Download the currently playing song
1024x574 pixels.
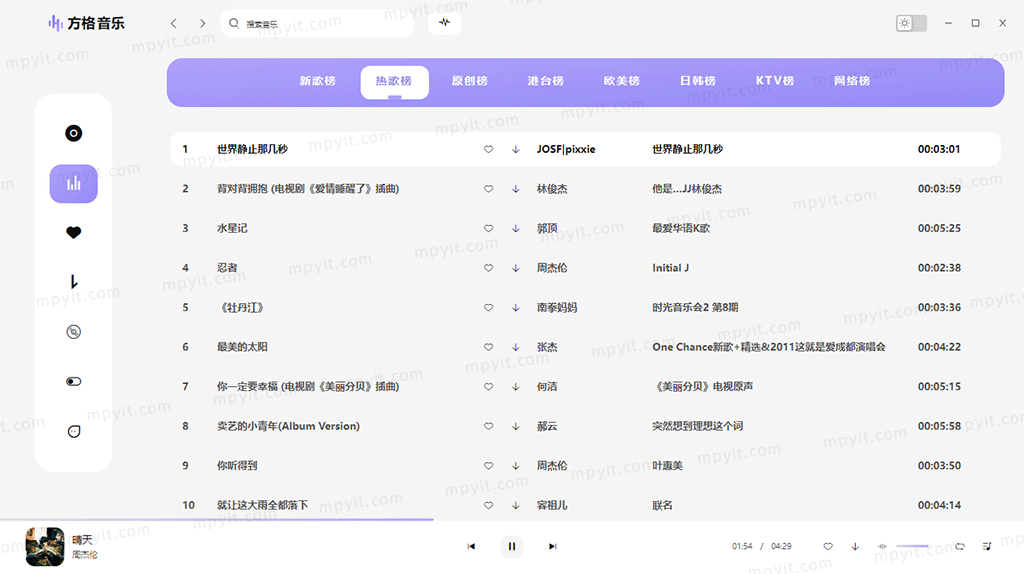coord(856,547)
